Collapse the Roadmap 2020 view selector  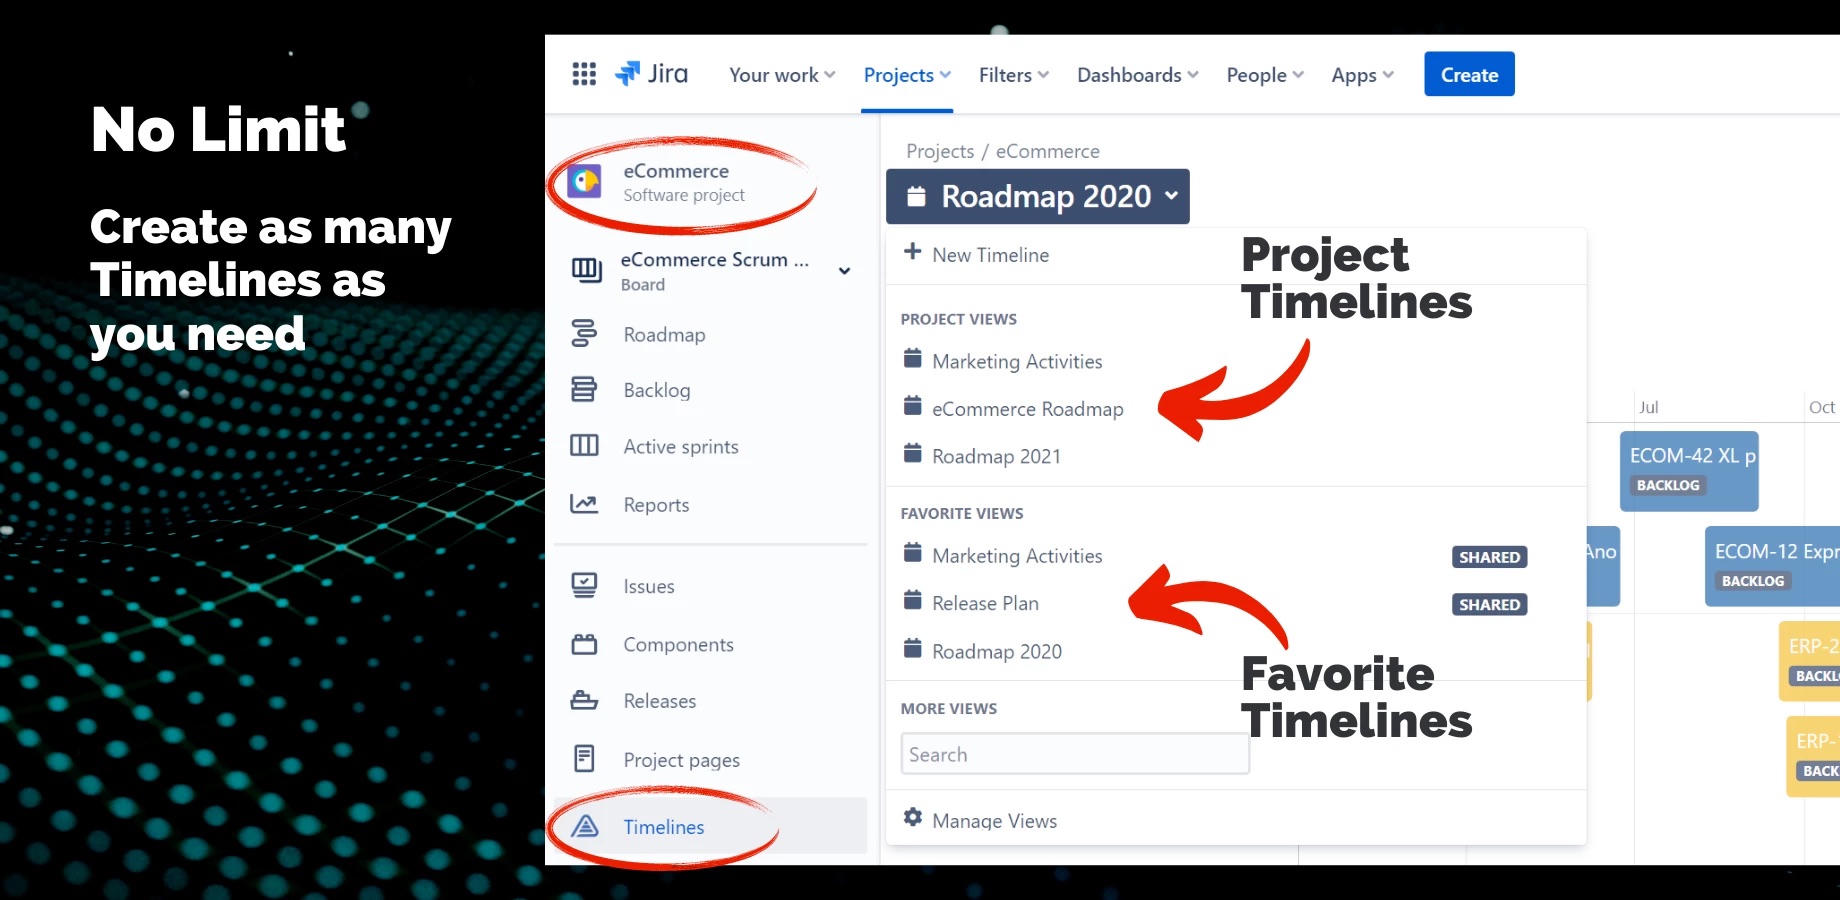click(1038, 196)
